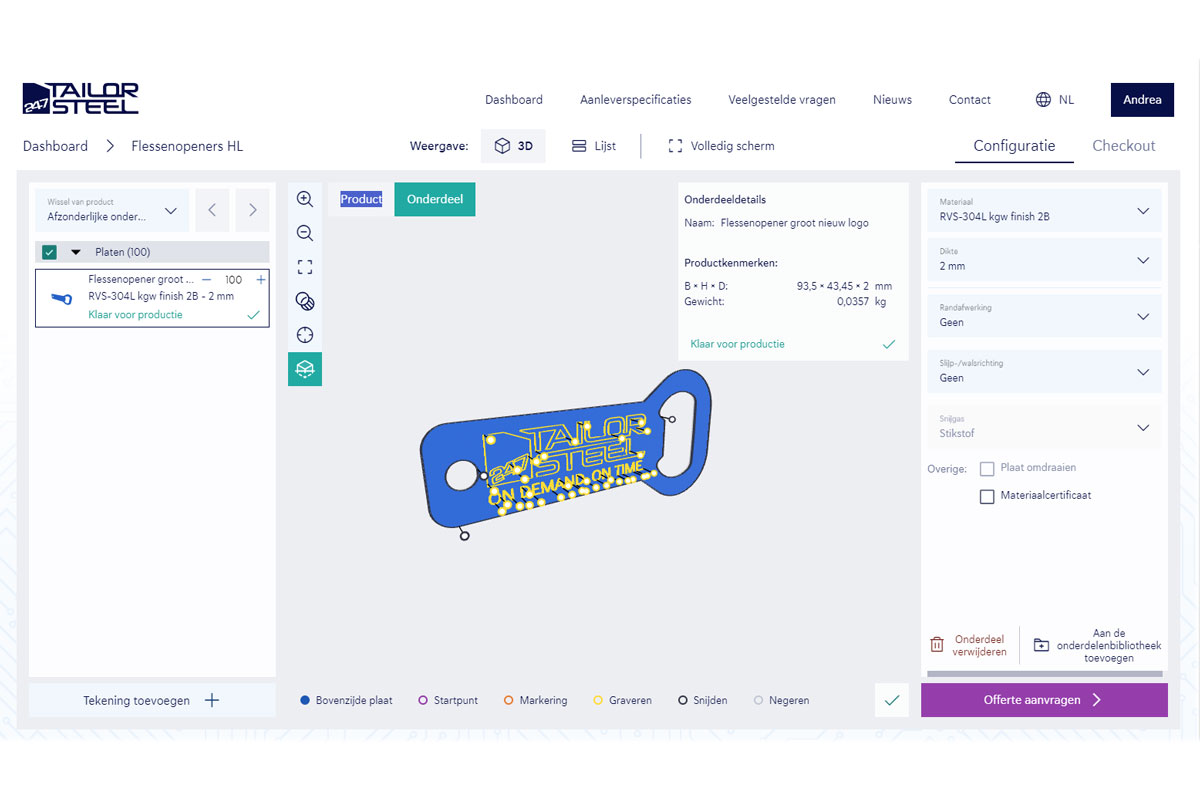Open Contact menu item
The image size is (1200, 800).
pyautogui.click(x=970, y=100)
